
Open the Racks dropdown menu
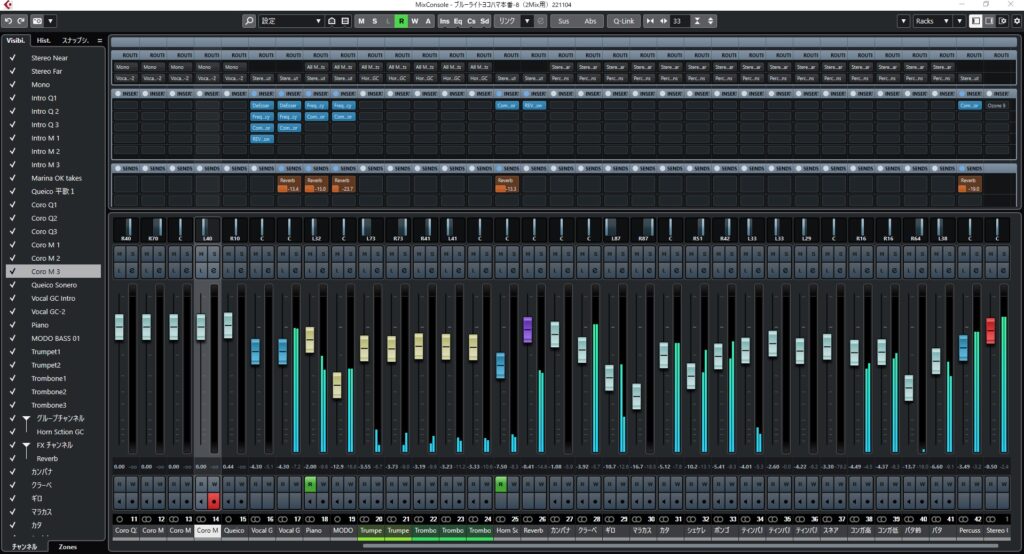(932, 20)
